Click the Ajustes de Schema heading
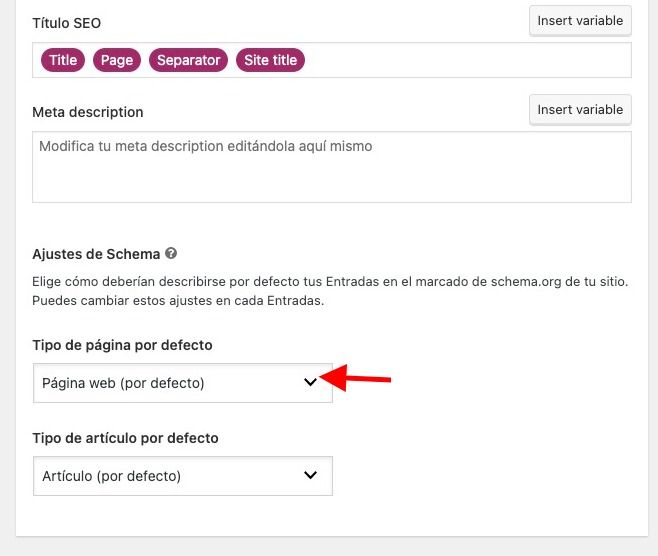This screenshot has height=556, width=658. coord(96,254)
